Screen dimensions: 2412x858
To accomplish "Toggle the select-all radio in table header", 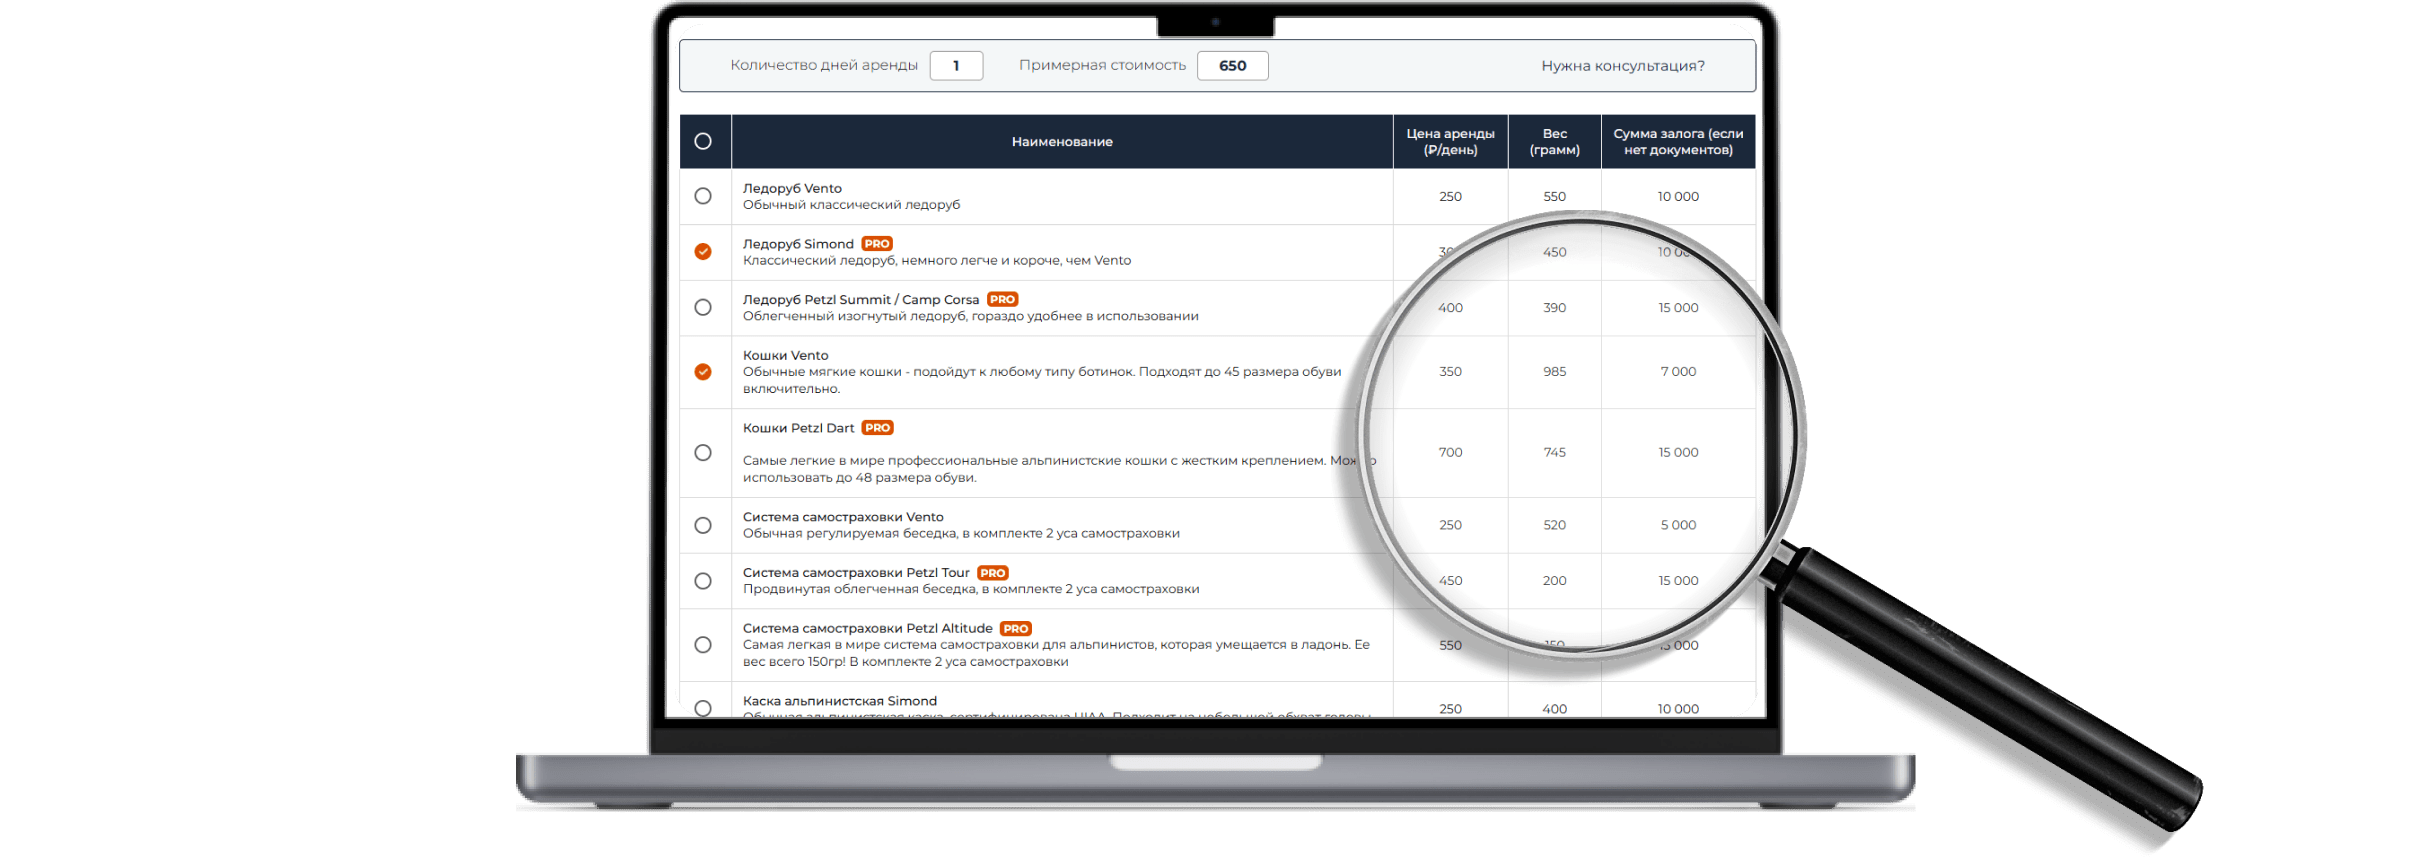I will coord(703,141).
